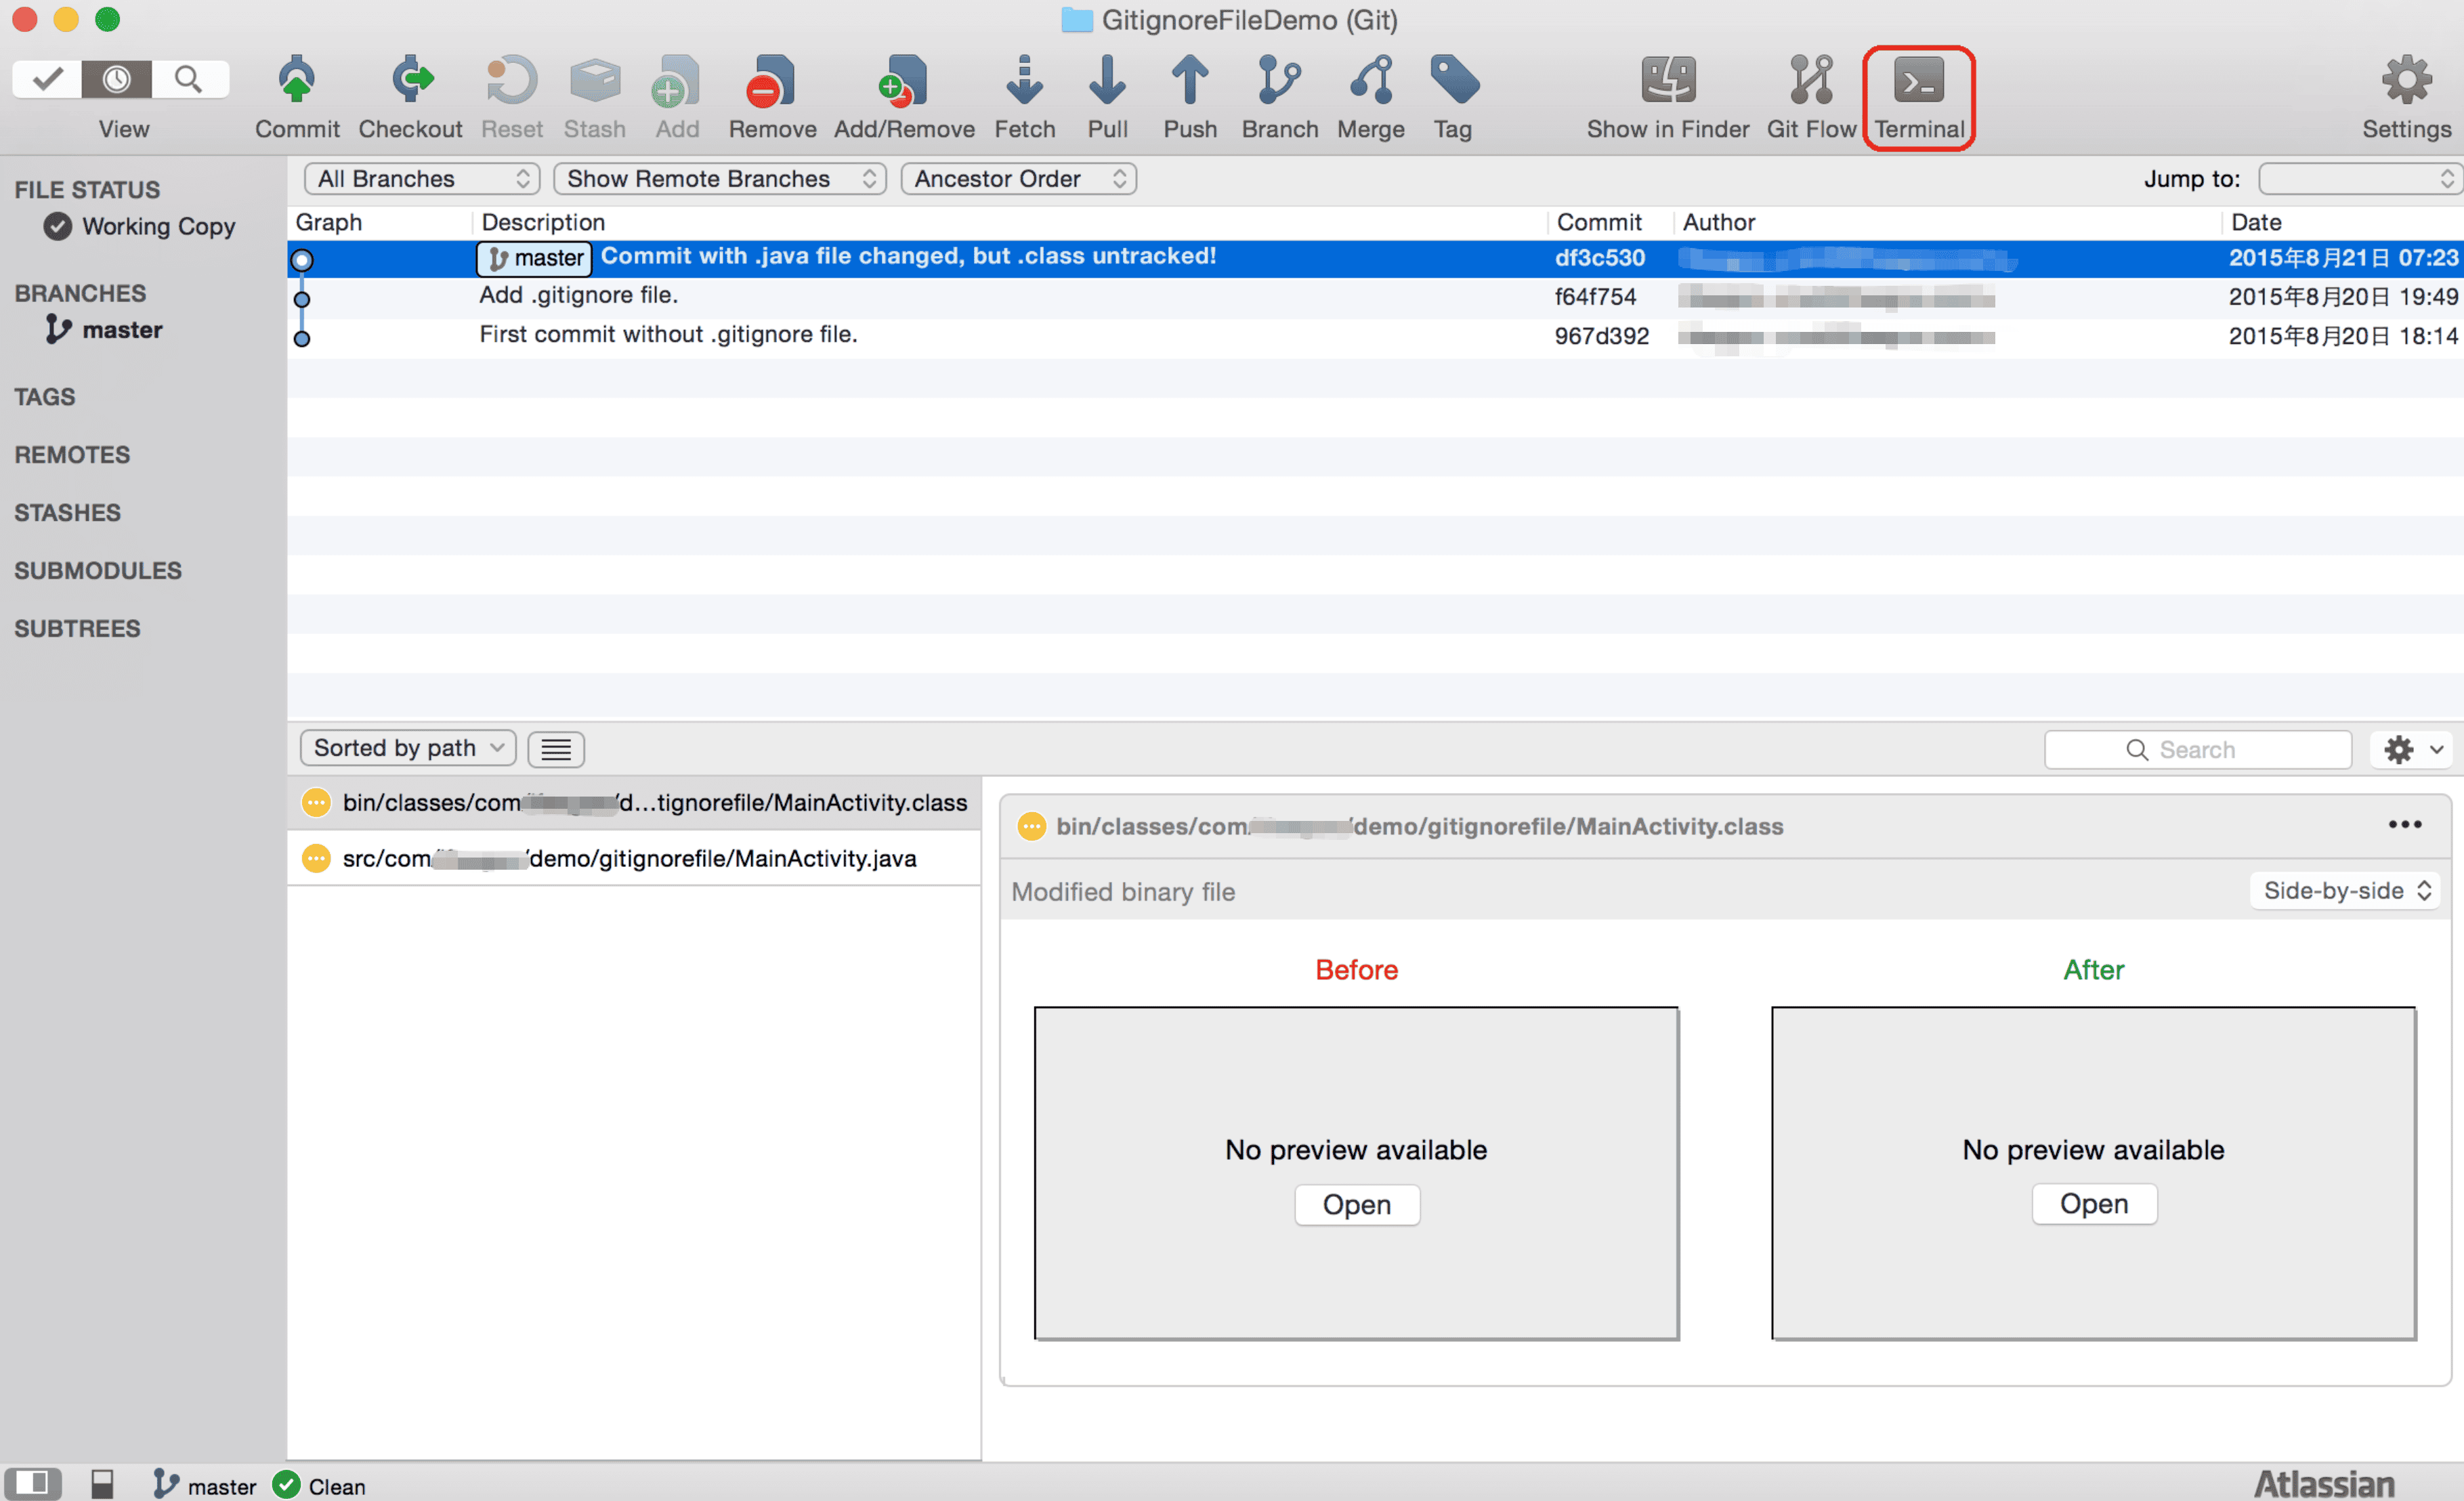Select the 'Add .gitignore file.' commit
The image size is (2464, 1501).
click(1375, 297)
